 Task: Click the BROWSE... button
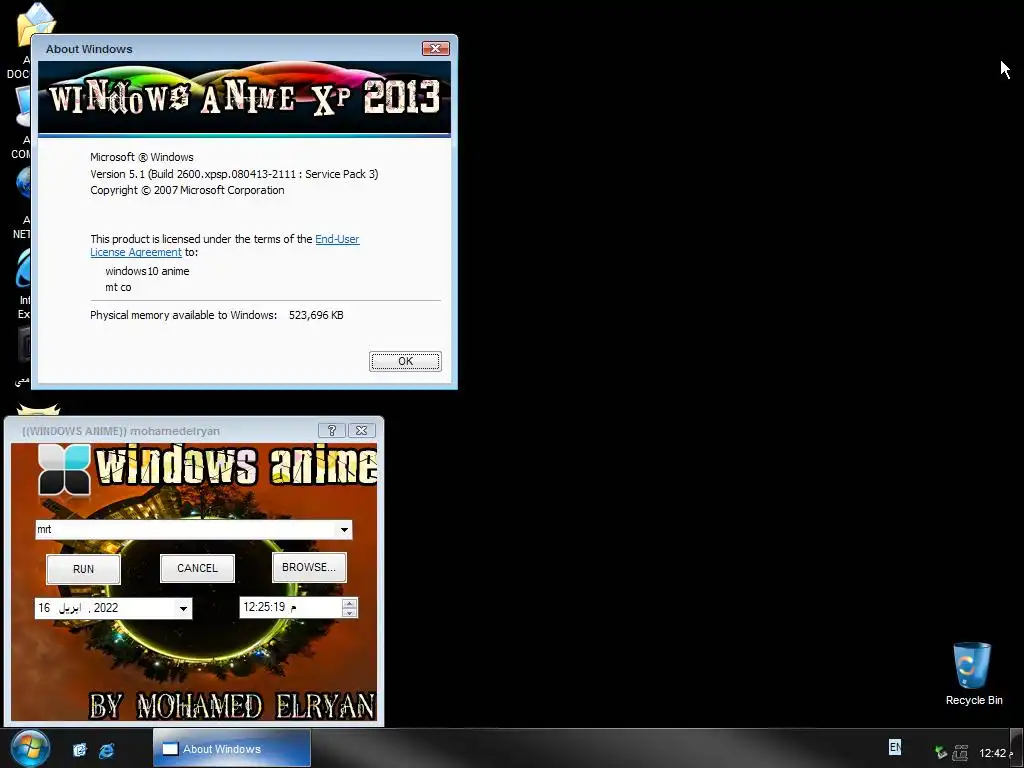309,567
